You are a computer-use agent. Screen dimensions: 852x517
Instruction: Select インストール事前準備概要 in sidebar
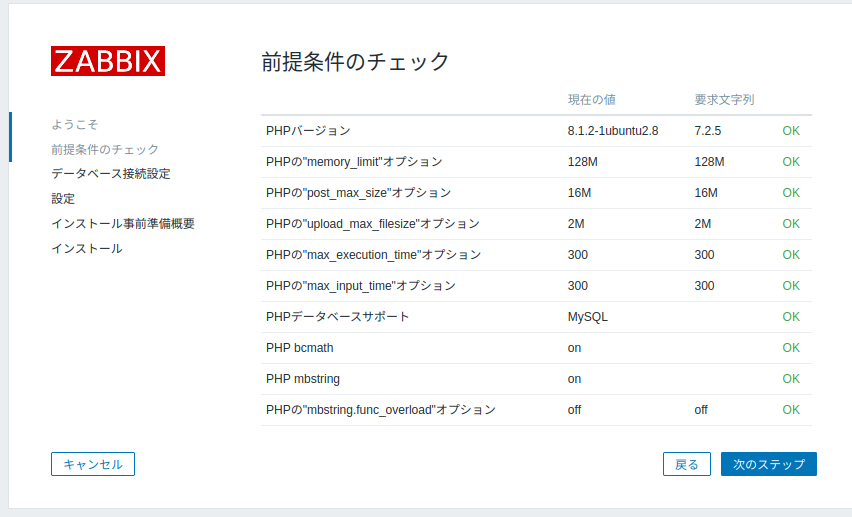tap(123, 224)
